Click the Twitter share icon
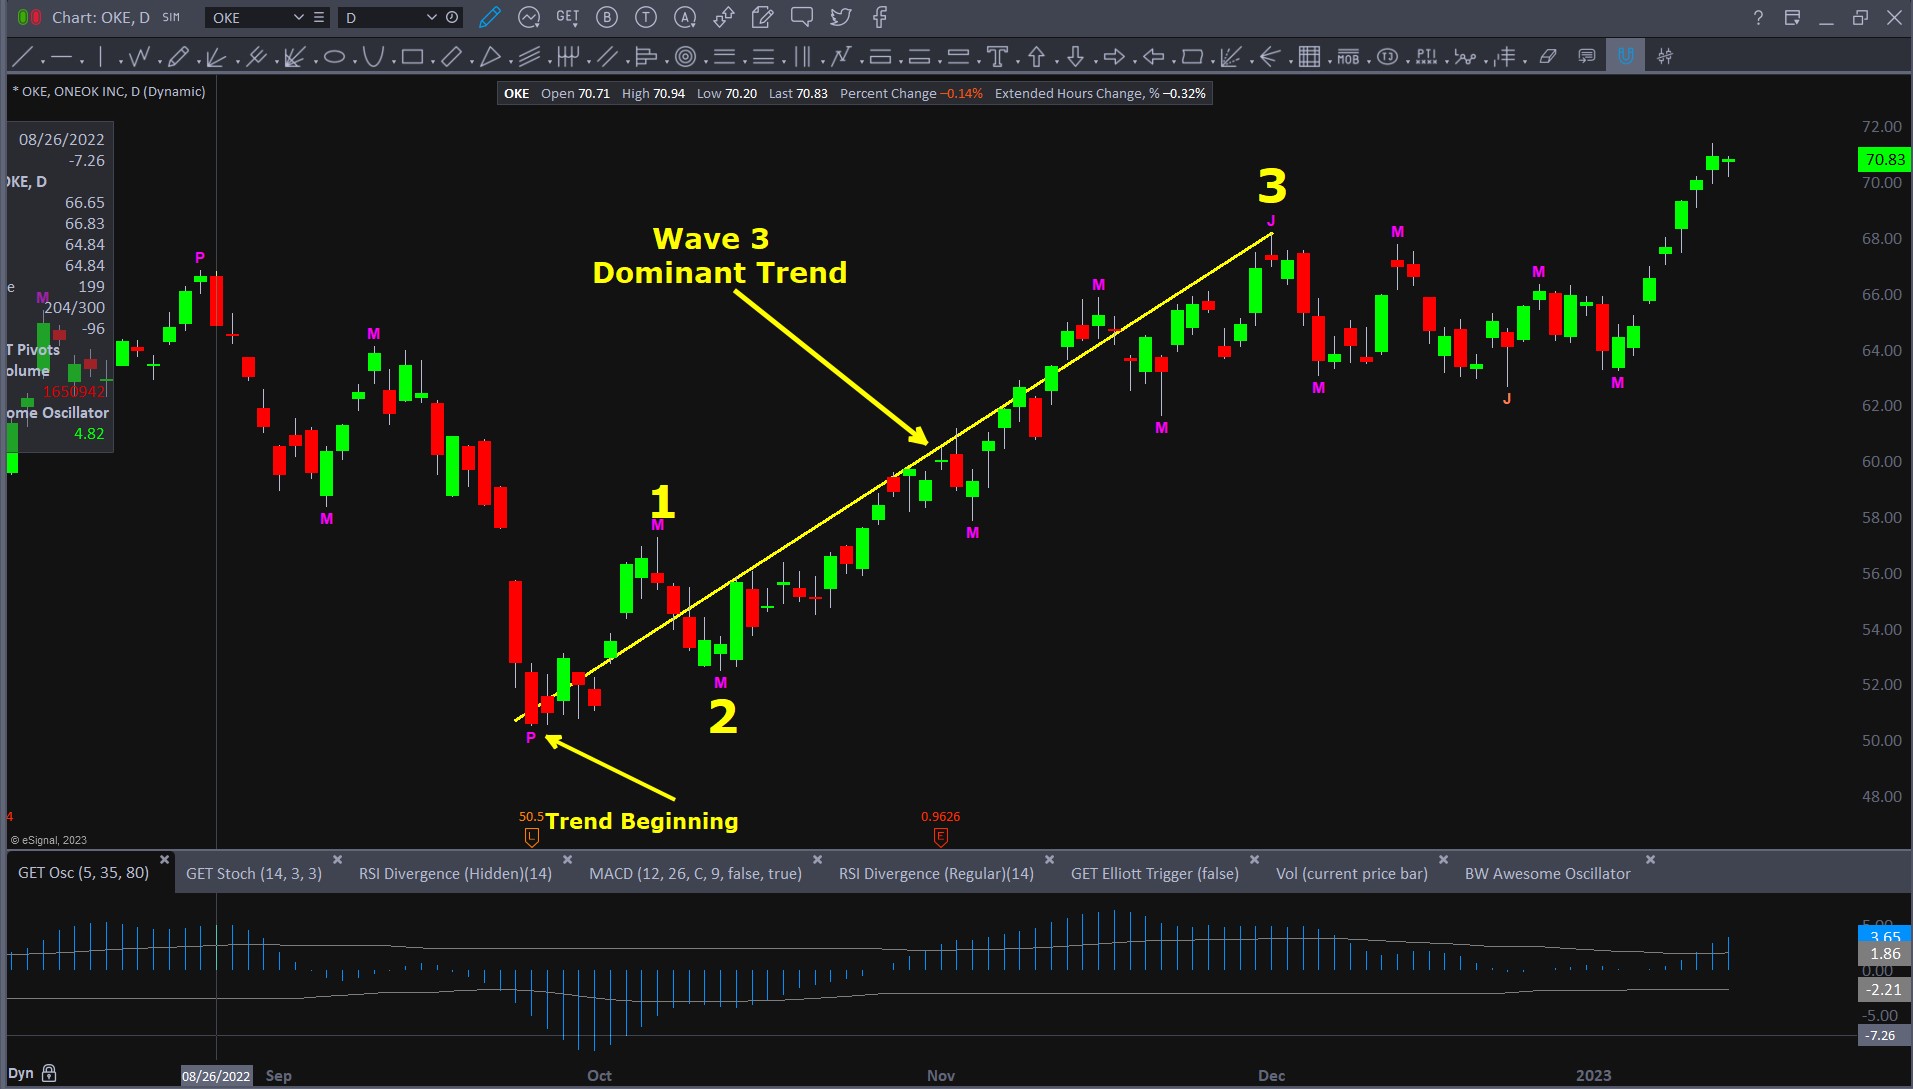 [841, 17]
